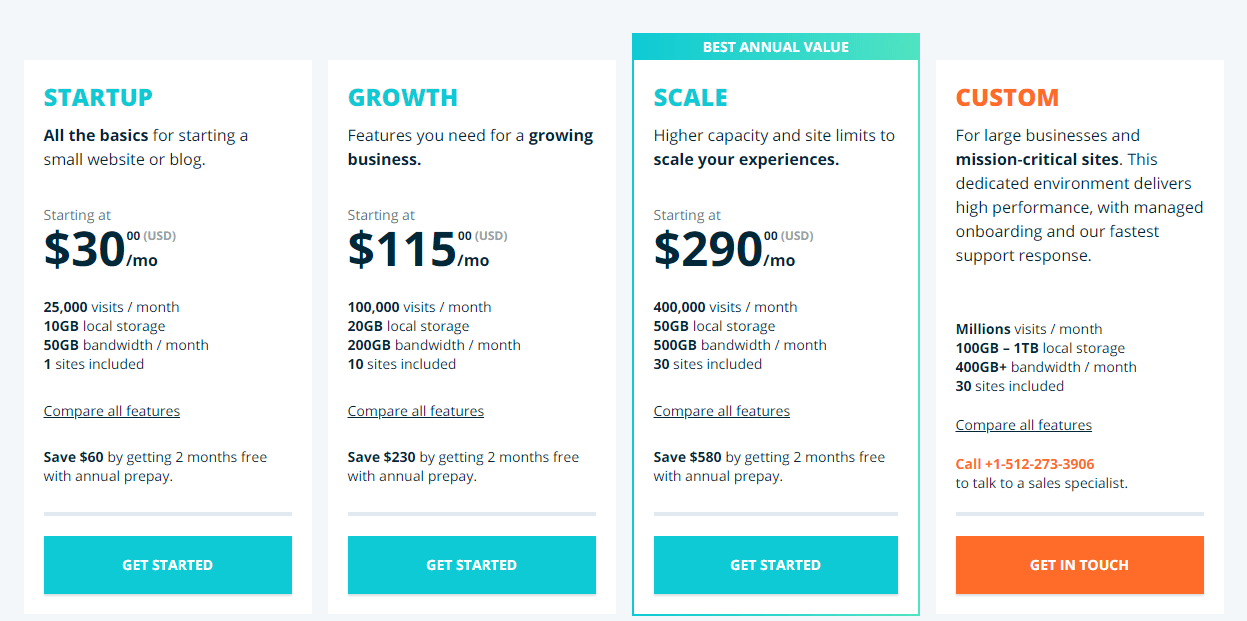Select the SCALE plan heading
1247x621 pixels.
tap(691, 98)
